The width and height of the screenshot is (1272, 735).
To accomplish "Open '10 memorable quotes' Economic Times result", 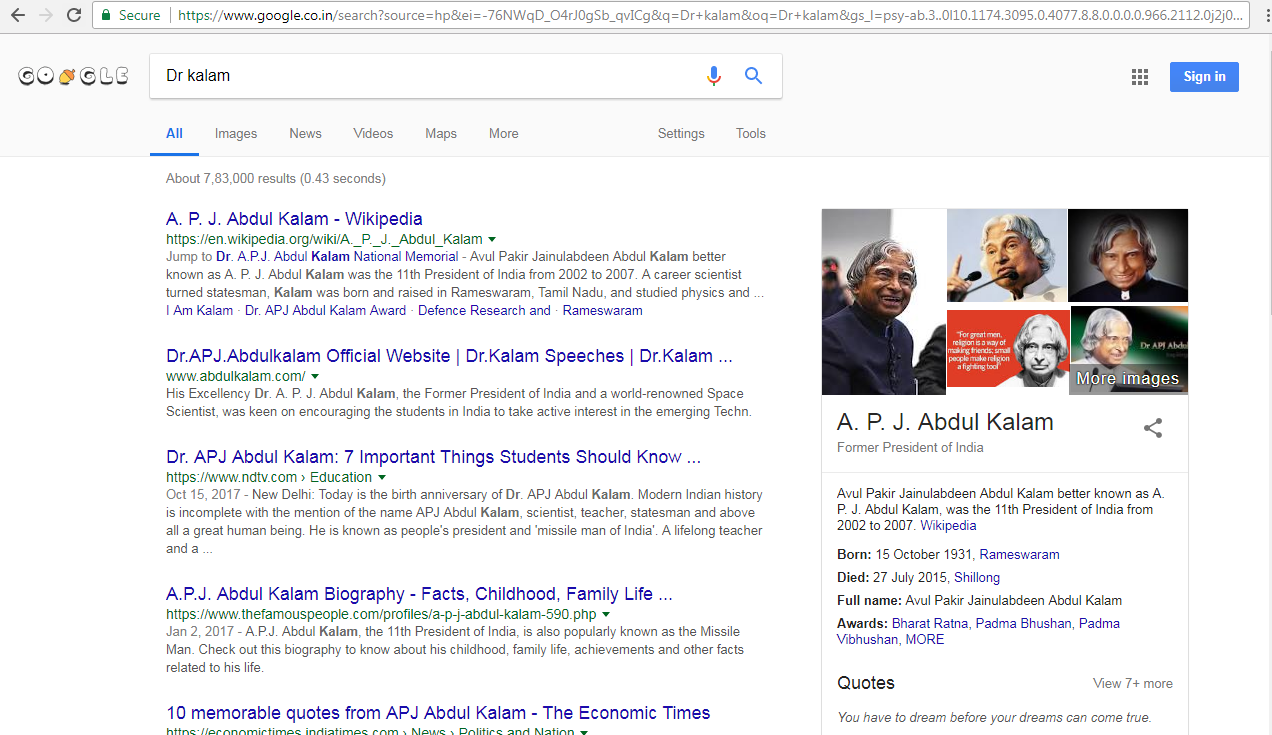I will point(438,713).
